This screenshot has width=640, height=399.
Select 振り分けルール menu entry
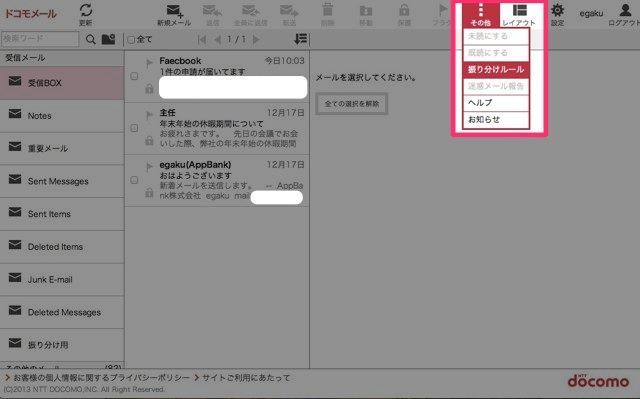click(496, 69)
